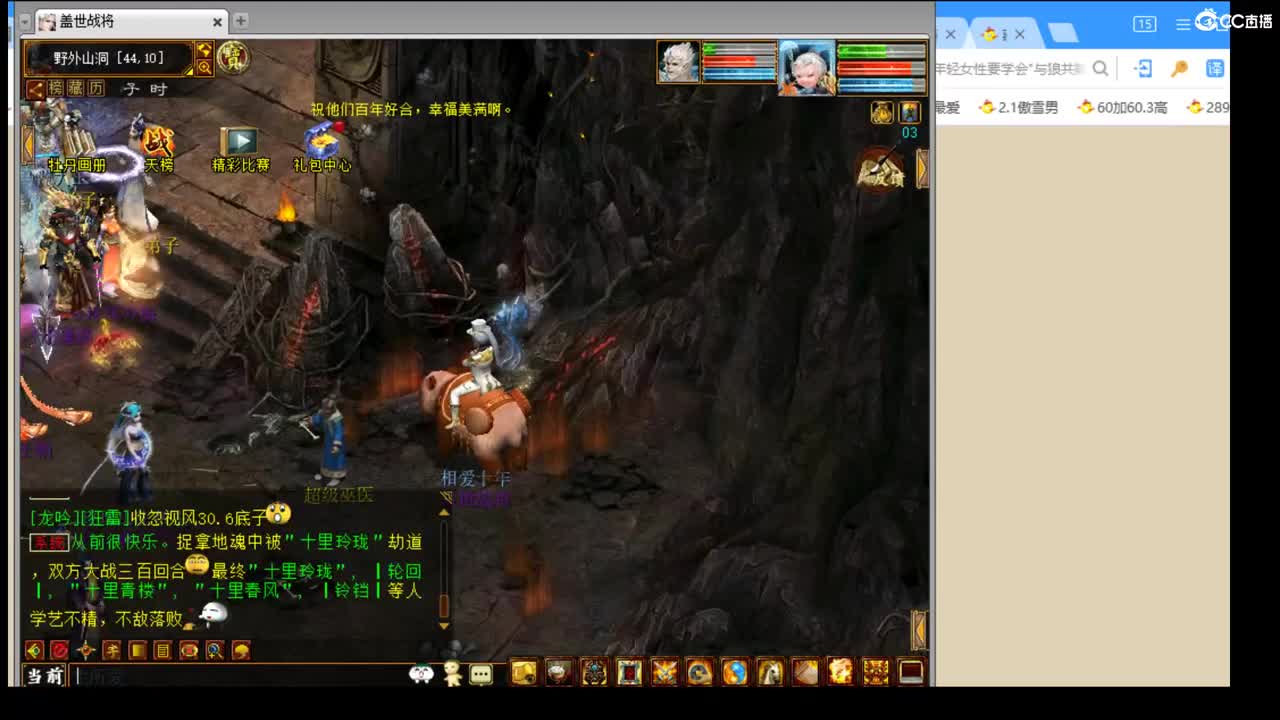This screenshot has width=1280, height=720.
Task: Open the 2.1傲雪男 bookmark
Action: click(x=1018, y=107)
